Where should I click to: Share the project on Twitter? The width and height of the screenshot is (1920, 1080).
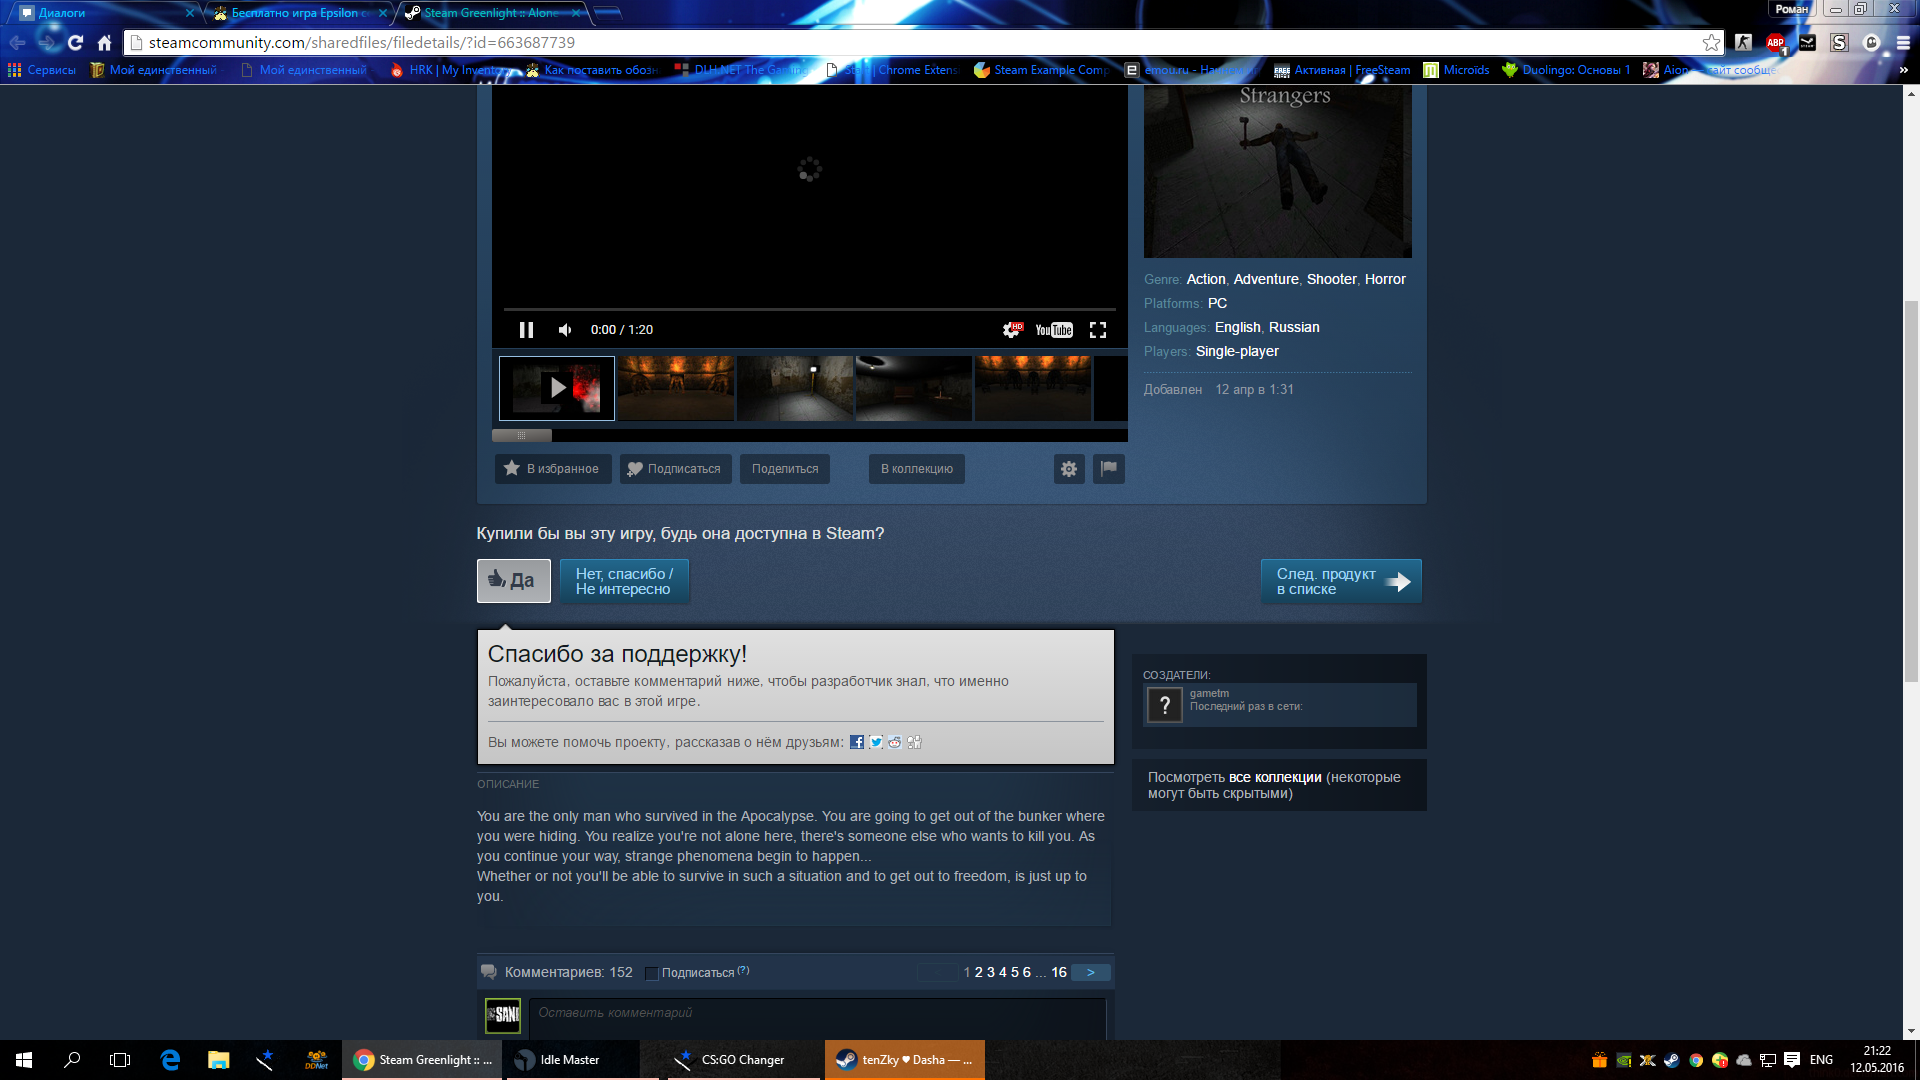tap(876, 742)
